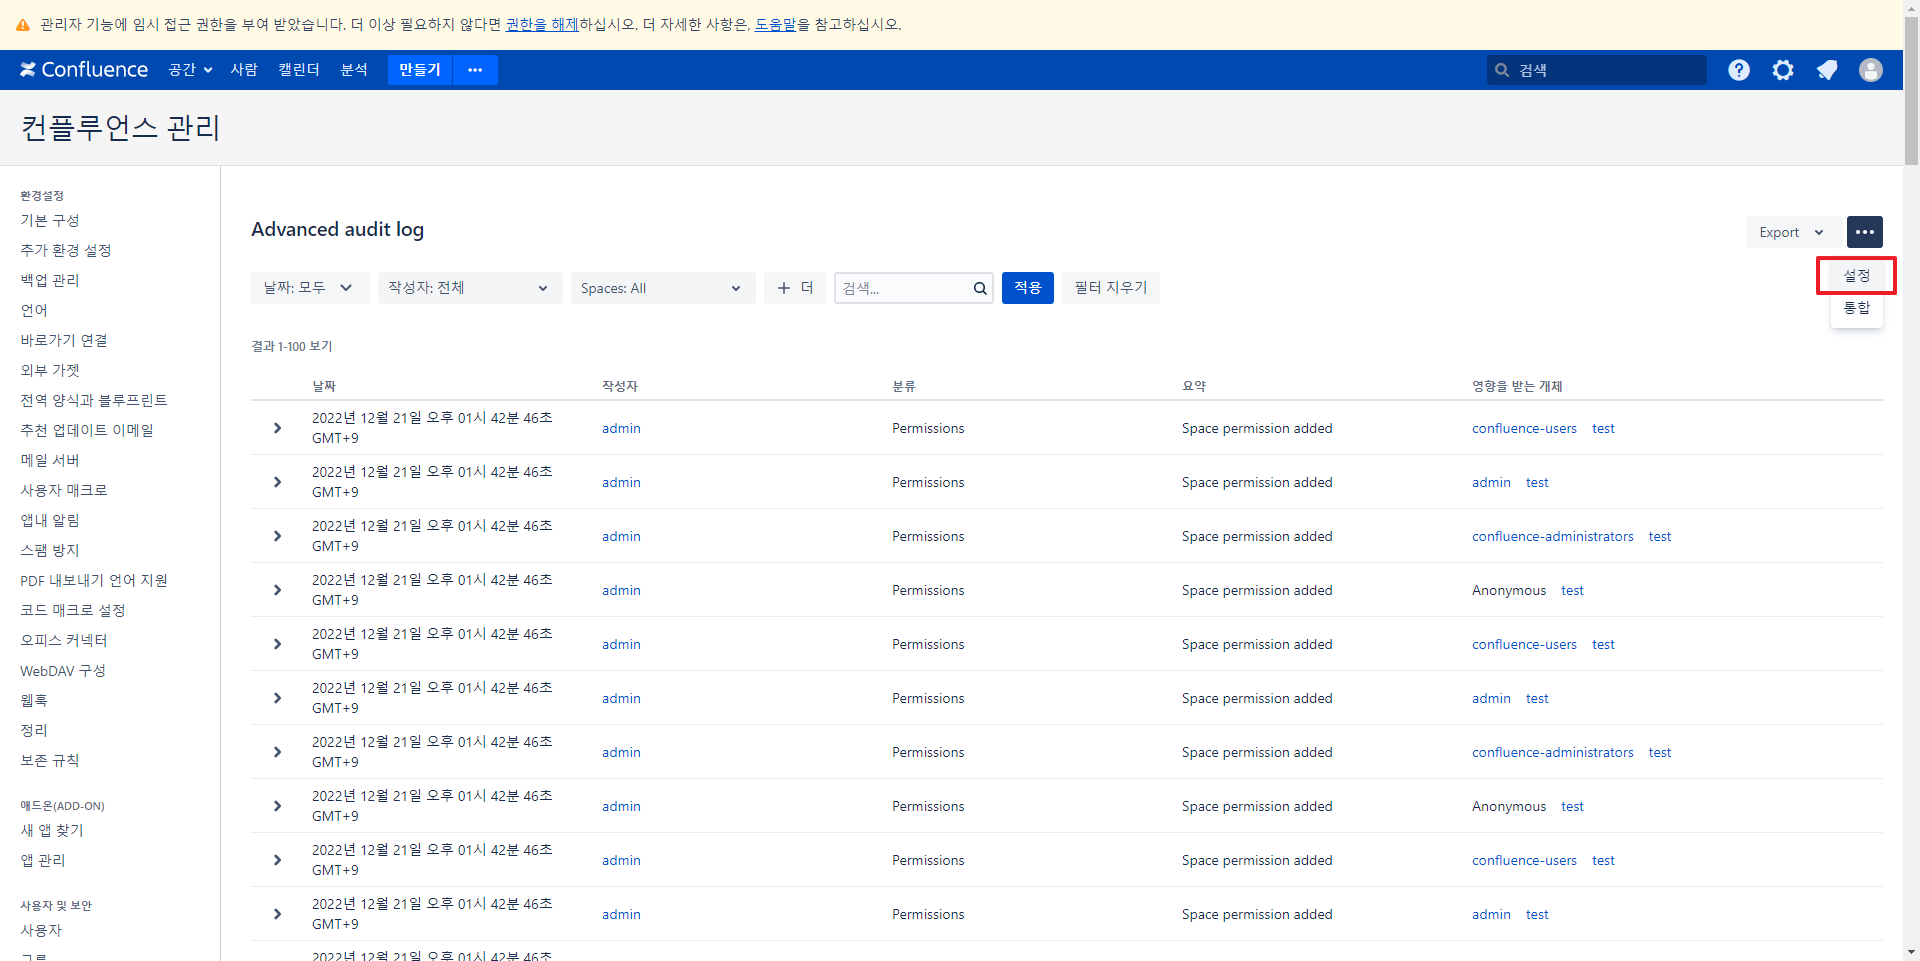Click the three-dot button next to 만들기
1920x961 pixels.
point(475,70)
